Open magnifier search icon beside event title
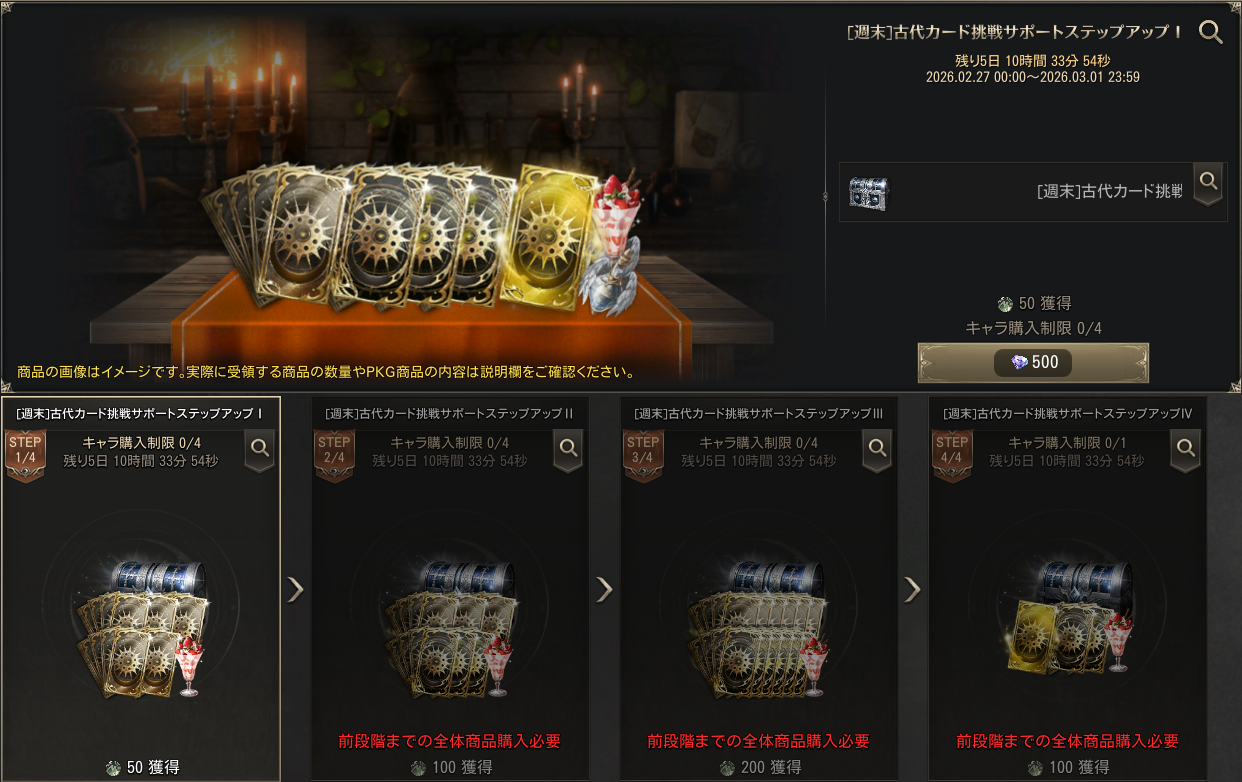The width and height of the screenshot is (1242, 782). pos(1211,32)
